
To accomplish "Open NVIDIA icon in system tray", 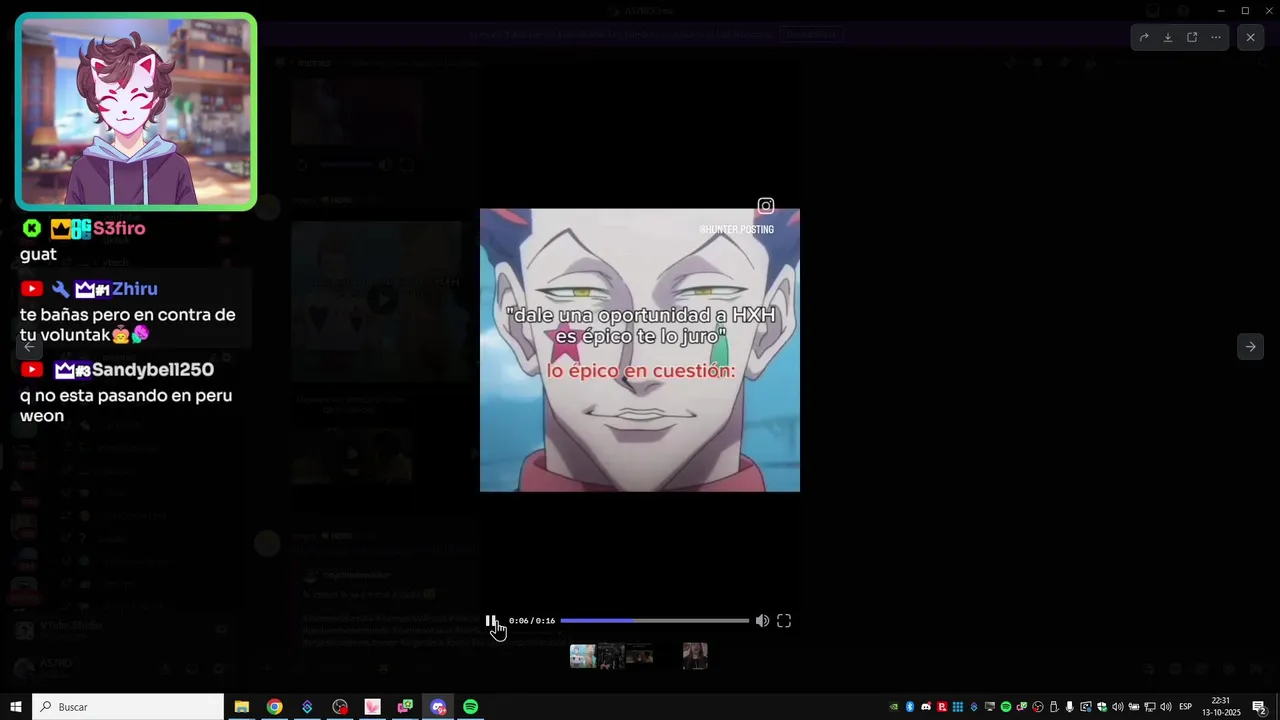I will 894,707.
